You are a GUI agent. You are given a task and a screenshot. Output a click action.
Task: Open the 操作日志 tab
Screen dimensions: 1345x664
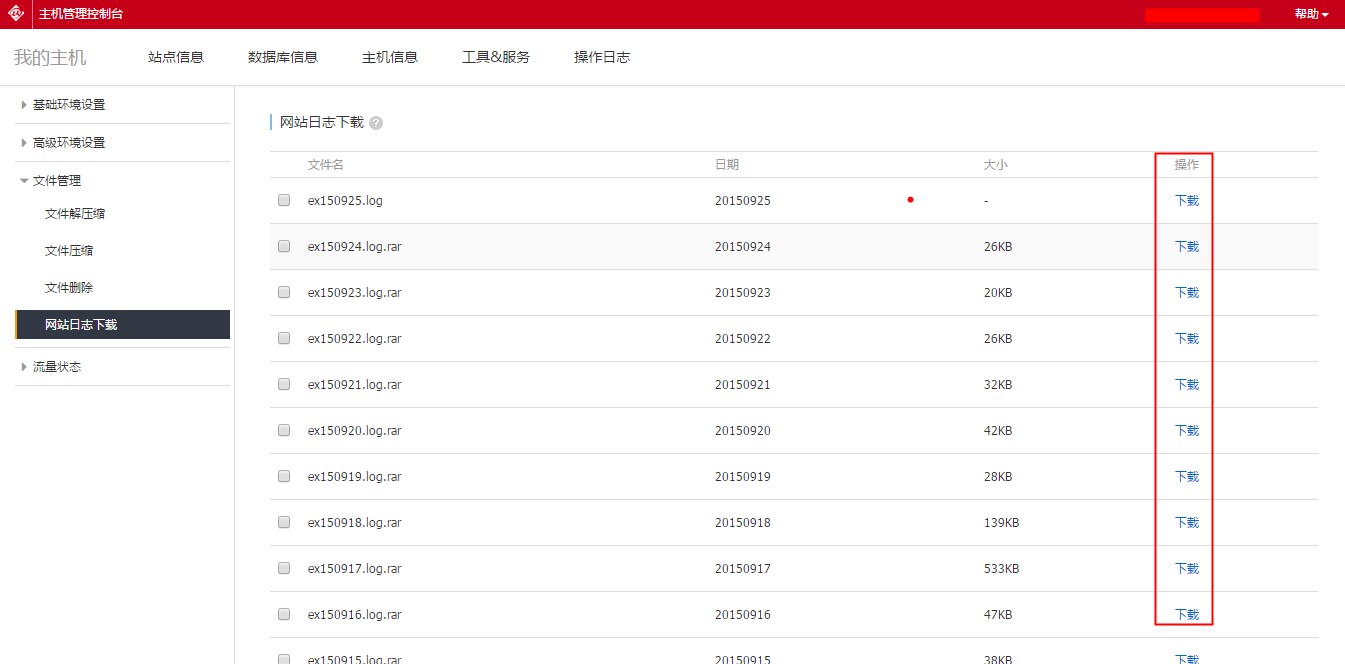point(602,57)
